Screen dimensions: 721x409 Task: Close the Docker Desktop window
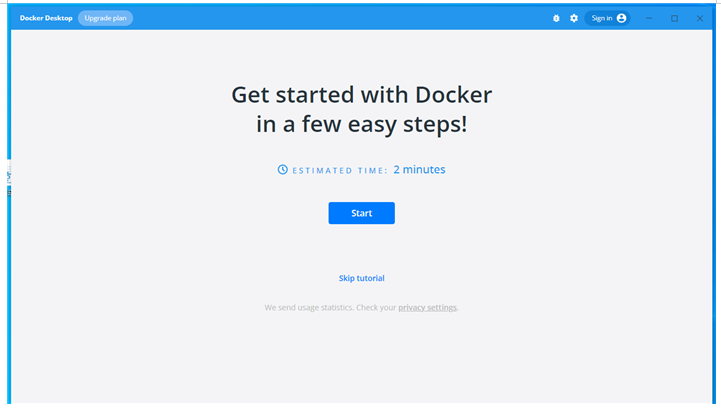click(x=699, y=18)
